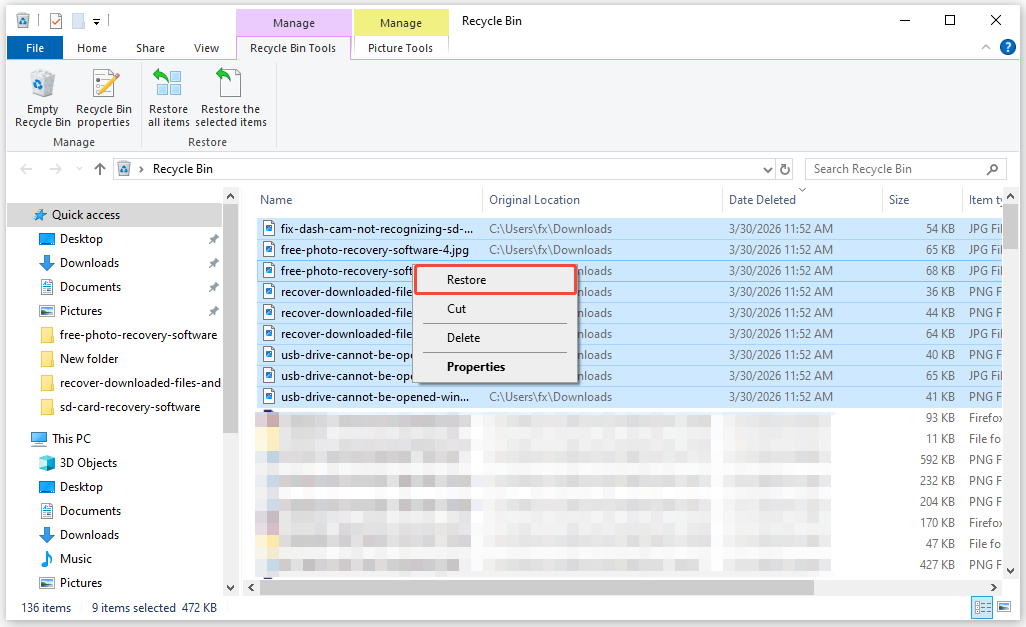The width and height of the screenshot is (1026, 627).
Task: Click the Recycle Bin icon in address bar
Action: pyautogui.click(x=124, y=169)
